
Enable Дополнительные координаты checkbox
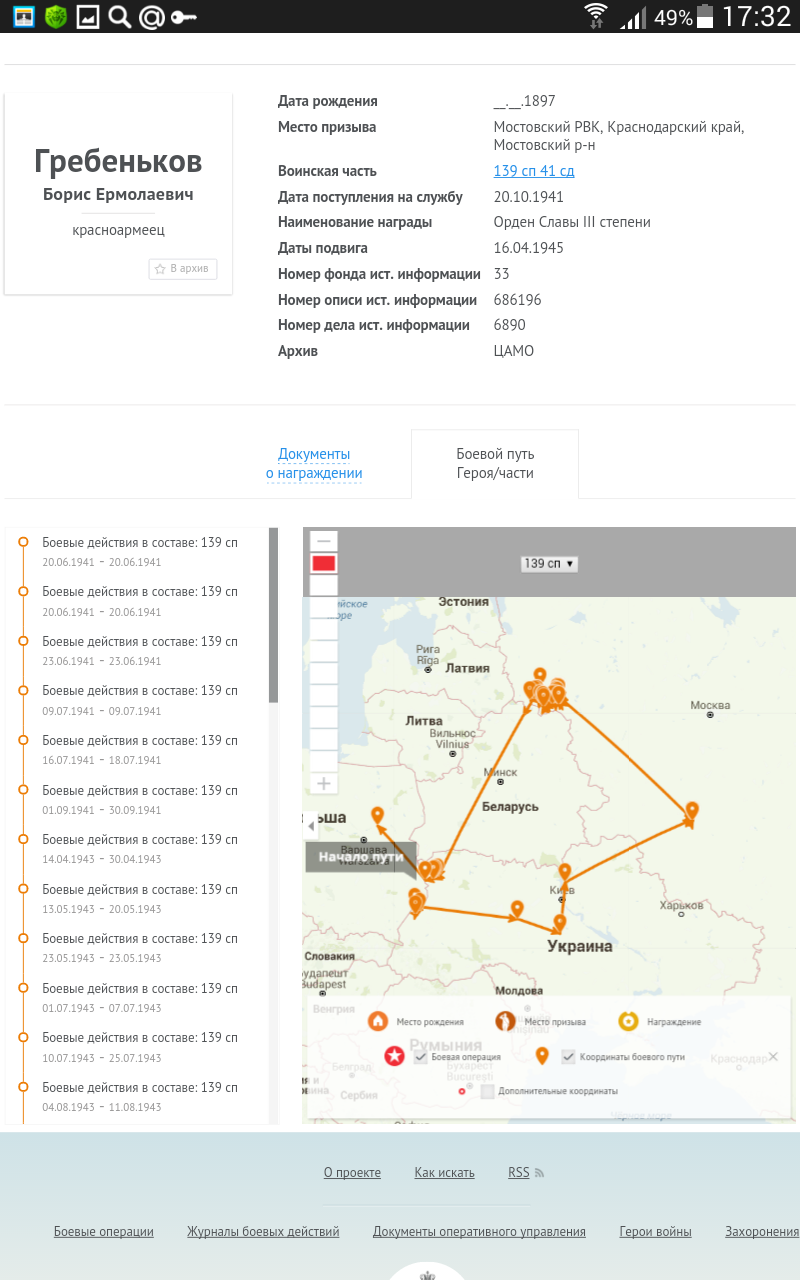click(x=487, y=1091)
